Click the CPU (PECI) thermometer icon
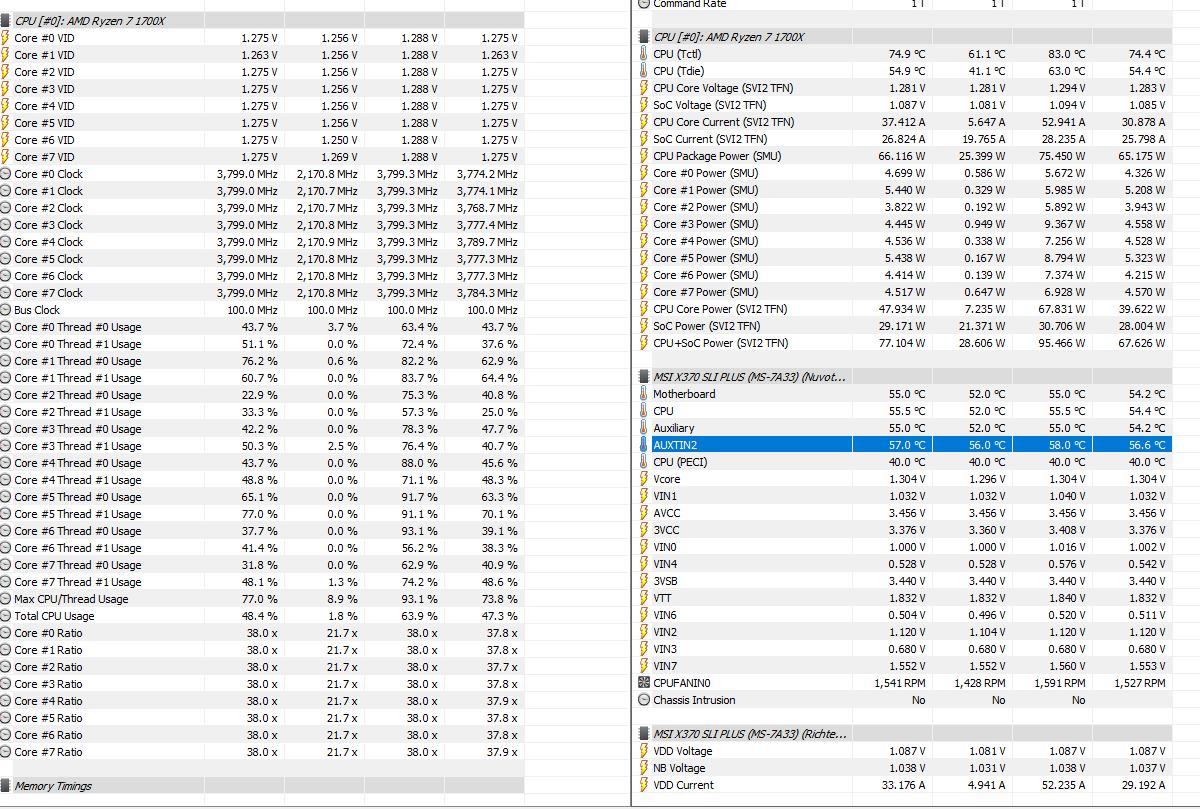 (643, 462)
